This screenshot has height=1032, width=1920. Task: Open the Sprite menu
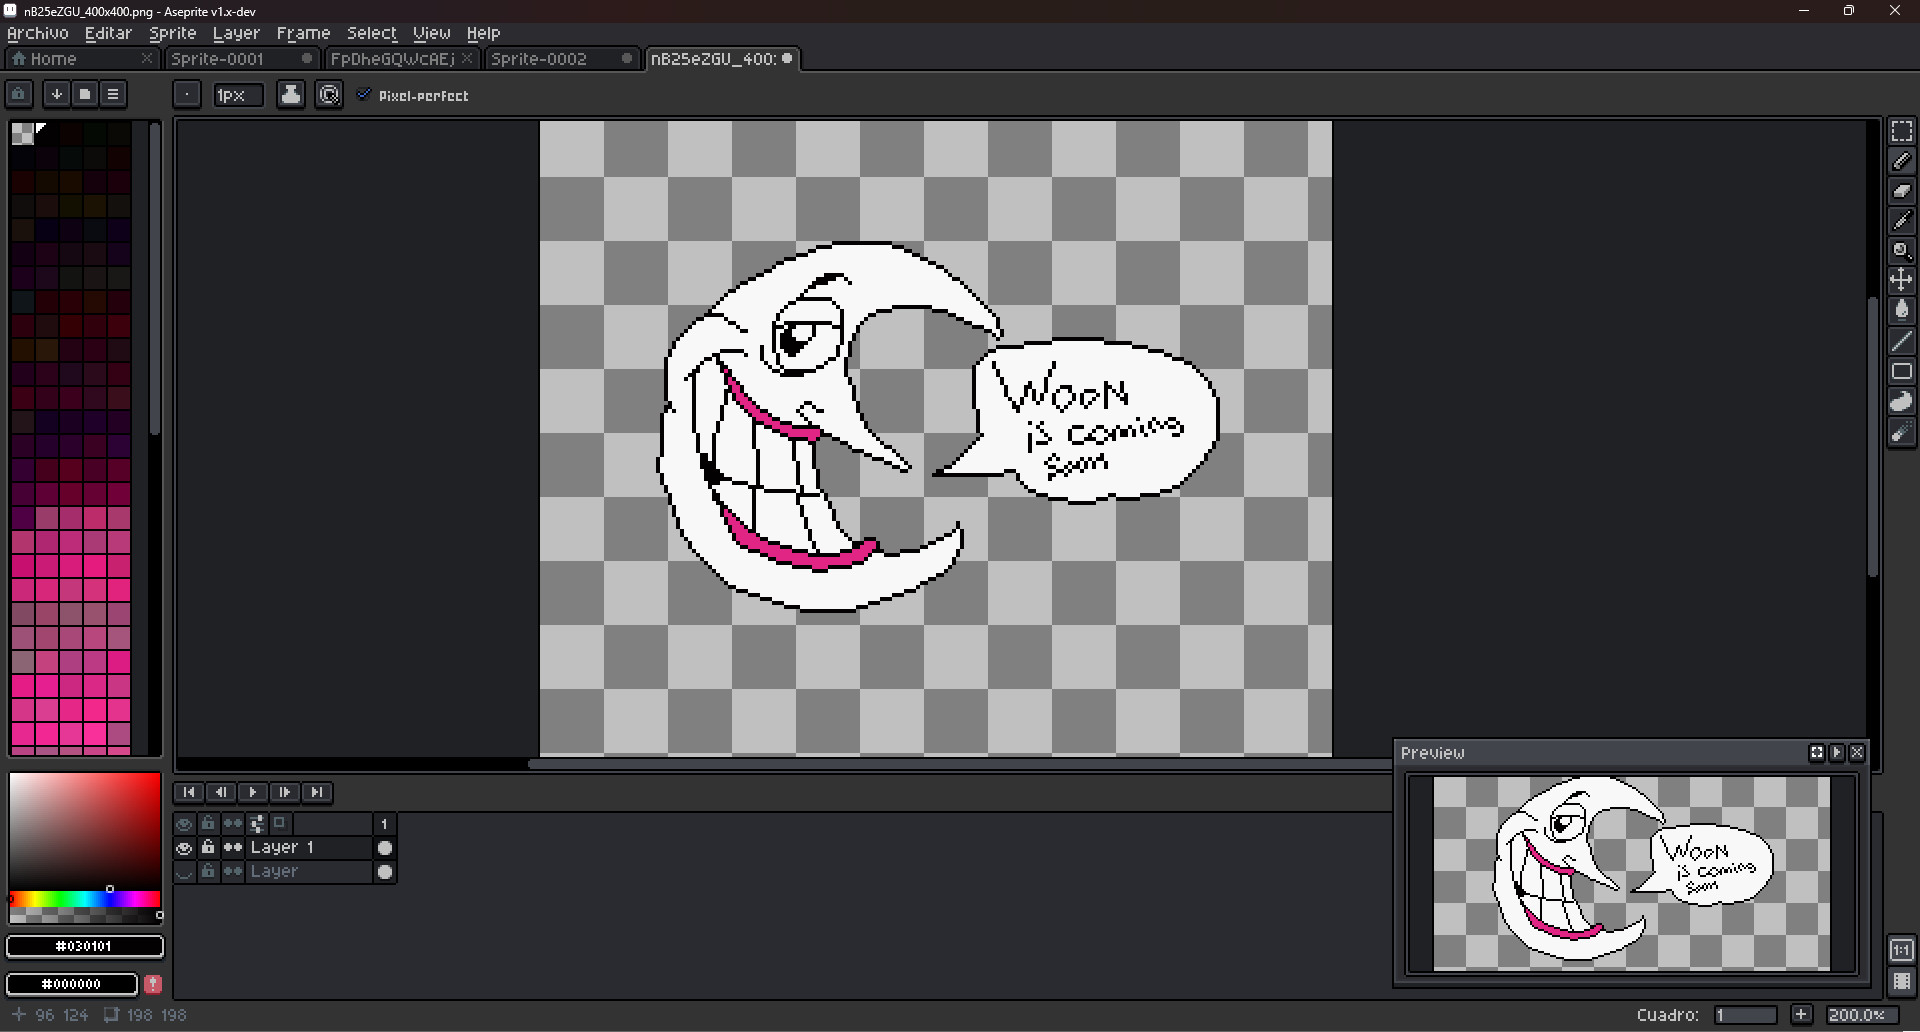tap(173, 33)
